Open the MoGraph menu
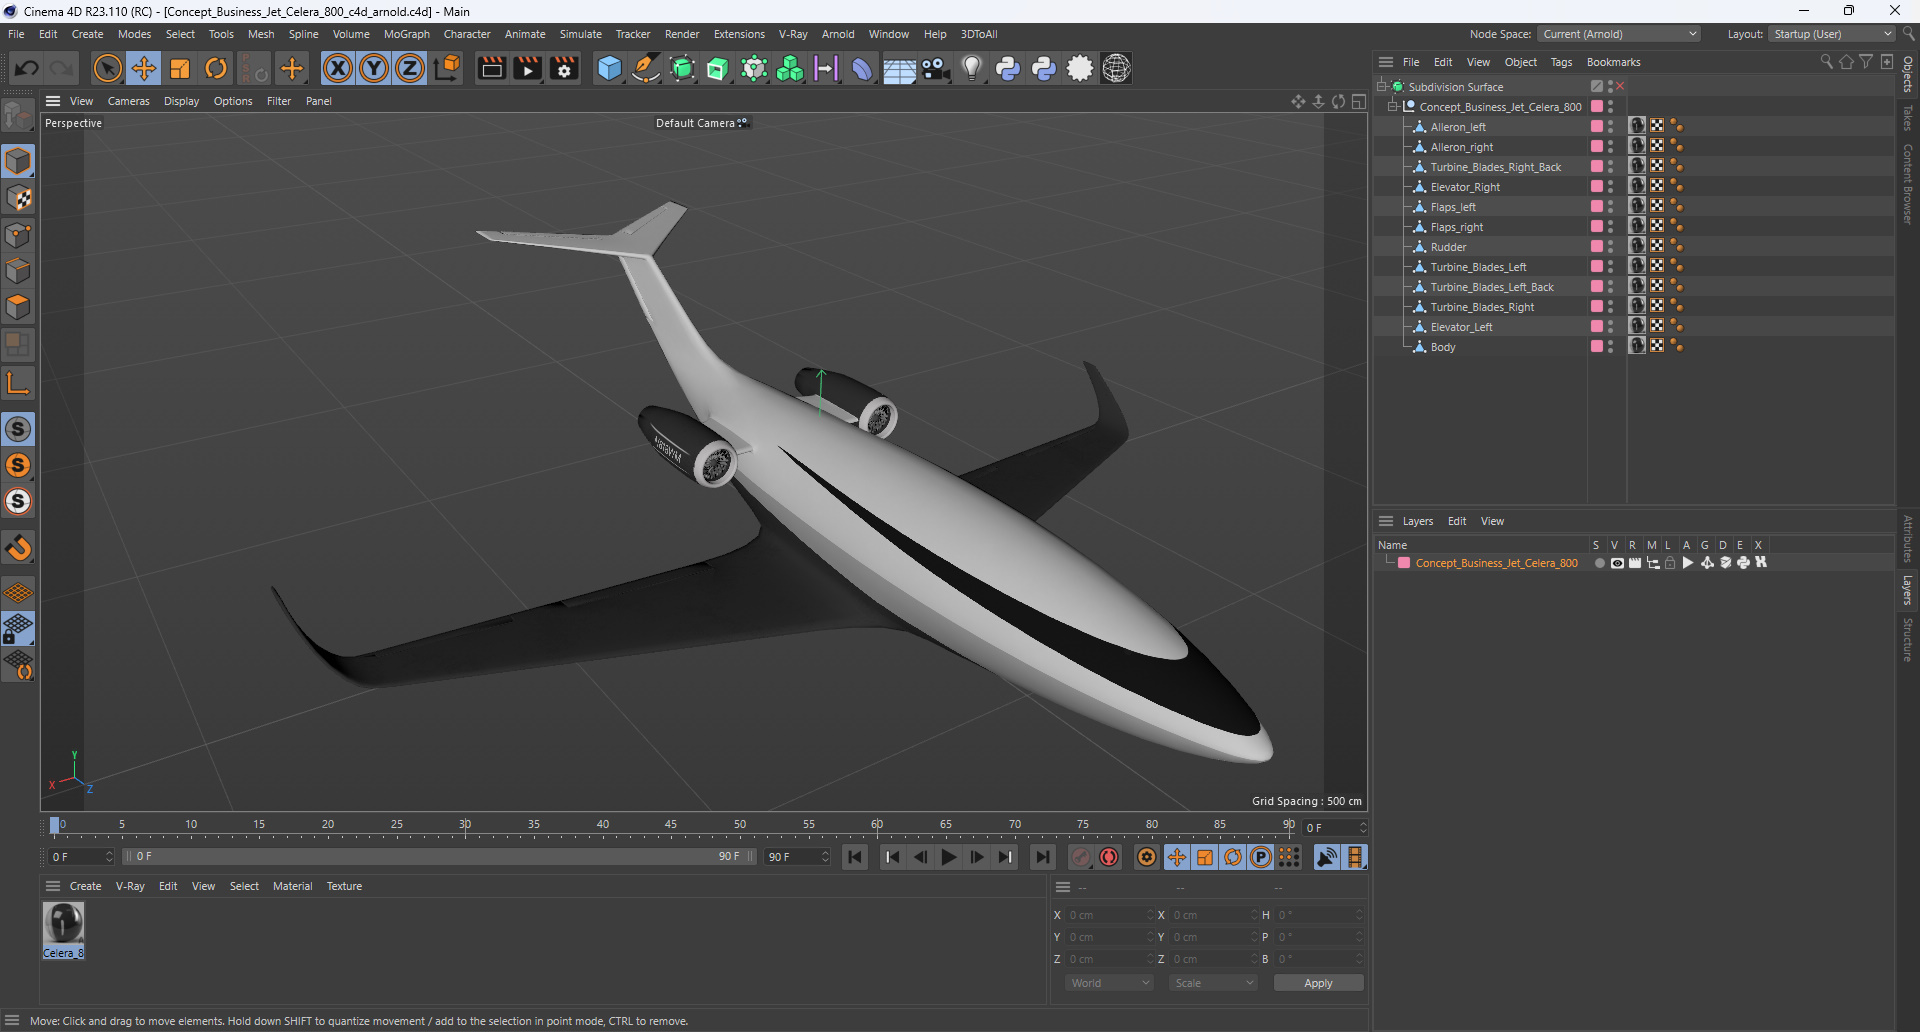Image resolution: width=1920 pixels, height=1032 pixels. click(407, 34)
